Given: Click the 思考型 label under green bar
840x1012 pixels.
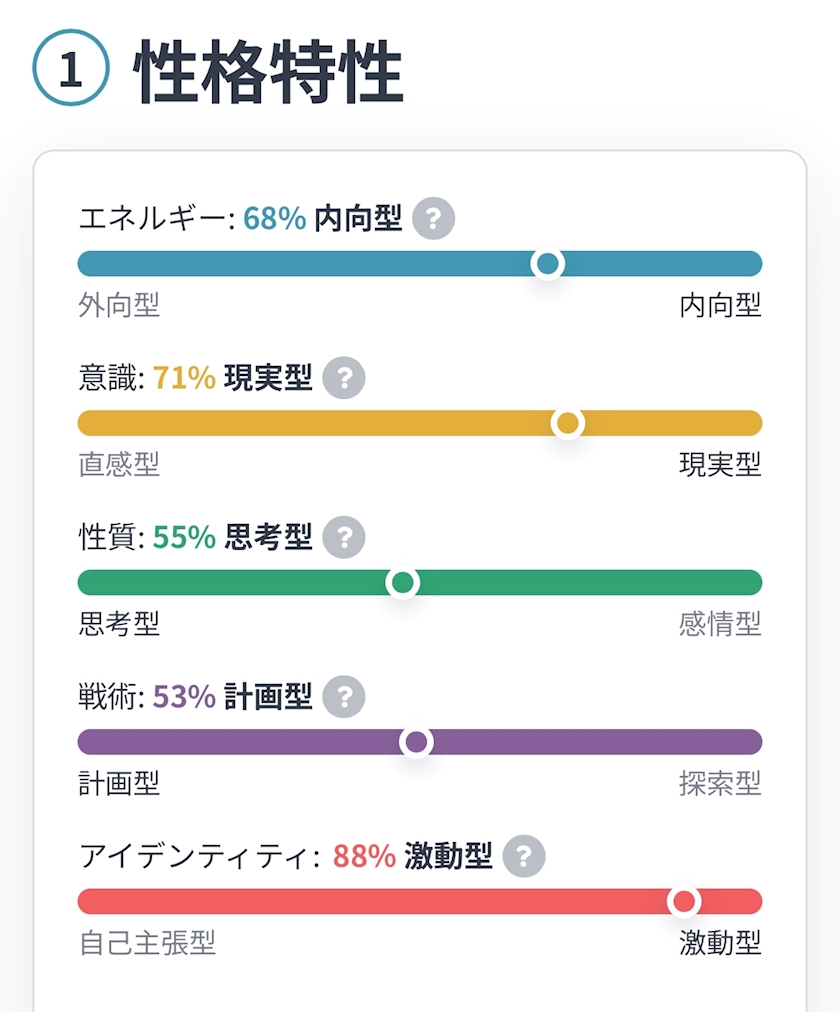Looking at the screenshot, I should (119, 624).
